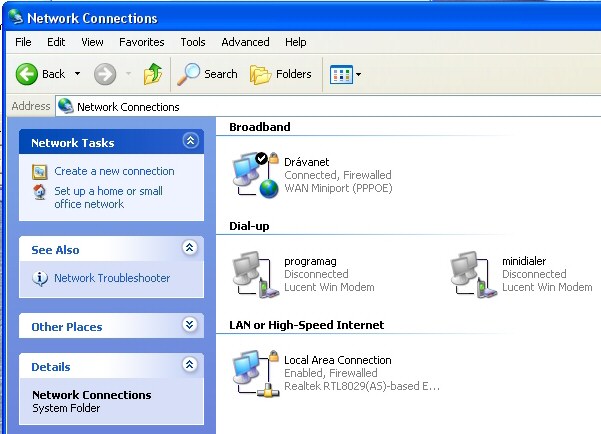Open the Help menu
The image size is (601, 434).
click(x=296, y=42)
